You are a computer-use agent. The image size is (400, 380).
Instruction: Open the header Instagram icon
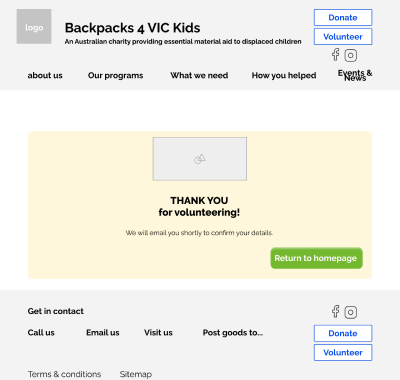(351, 55)
